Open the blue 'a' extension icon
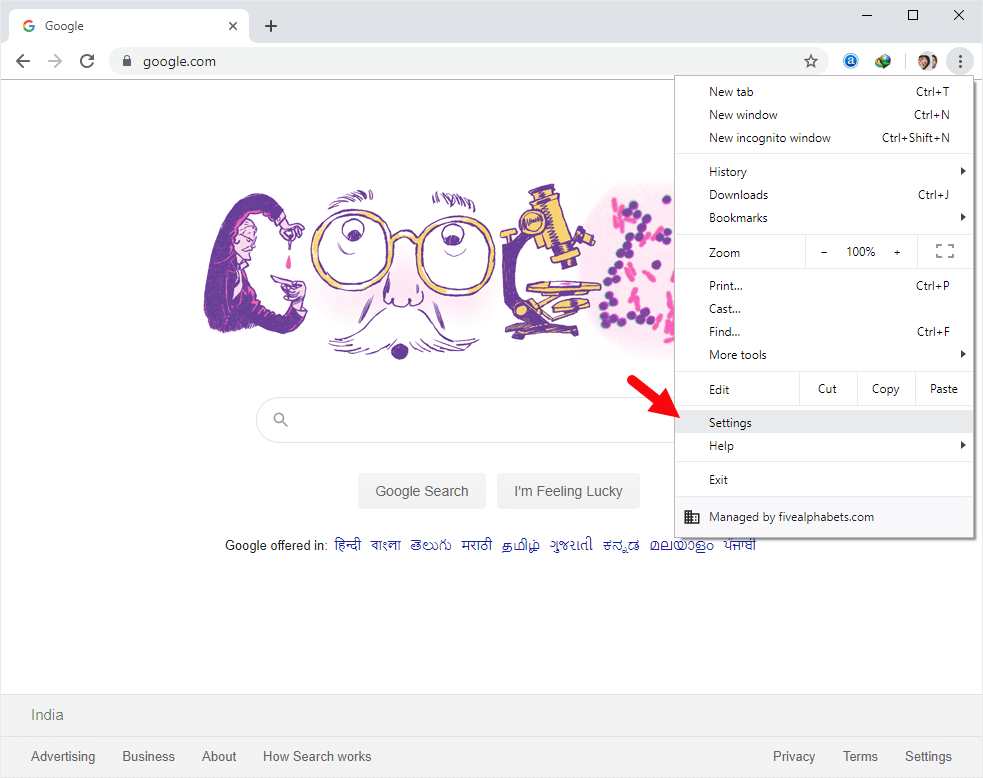983x778 pixels. pos(851,61)
